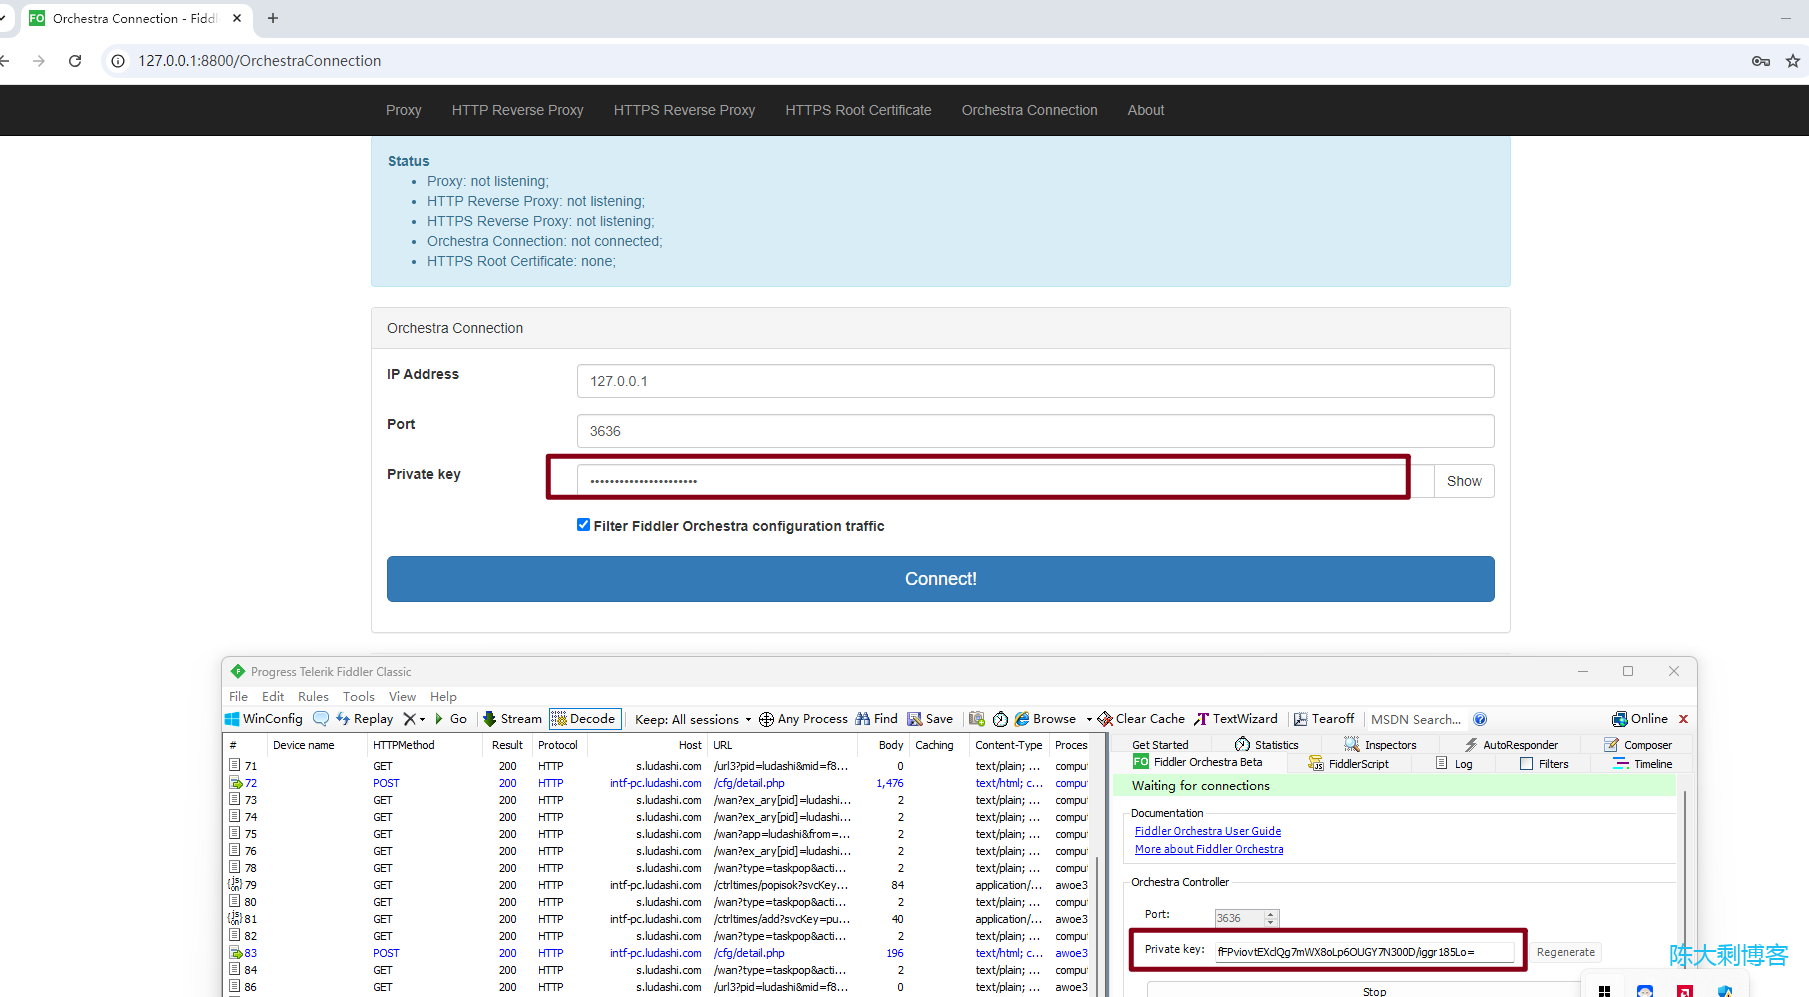Switch to the Log tab

tap(1454, 764)
